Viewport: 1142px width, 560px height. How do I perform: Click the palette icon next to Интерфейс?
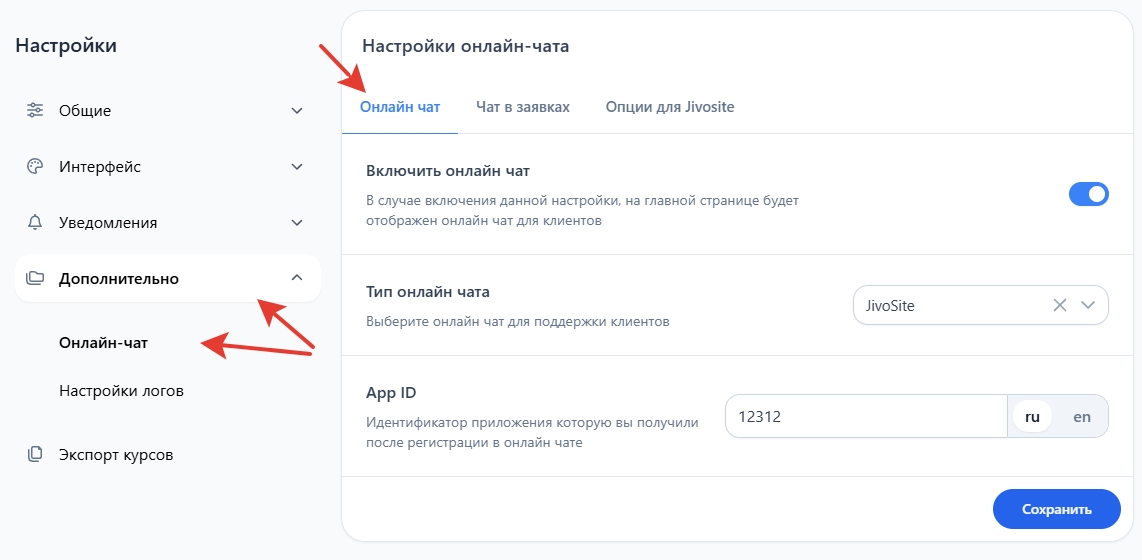[35, 166]
